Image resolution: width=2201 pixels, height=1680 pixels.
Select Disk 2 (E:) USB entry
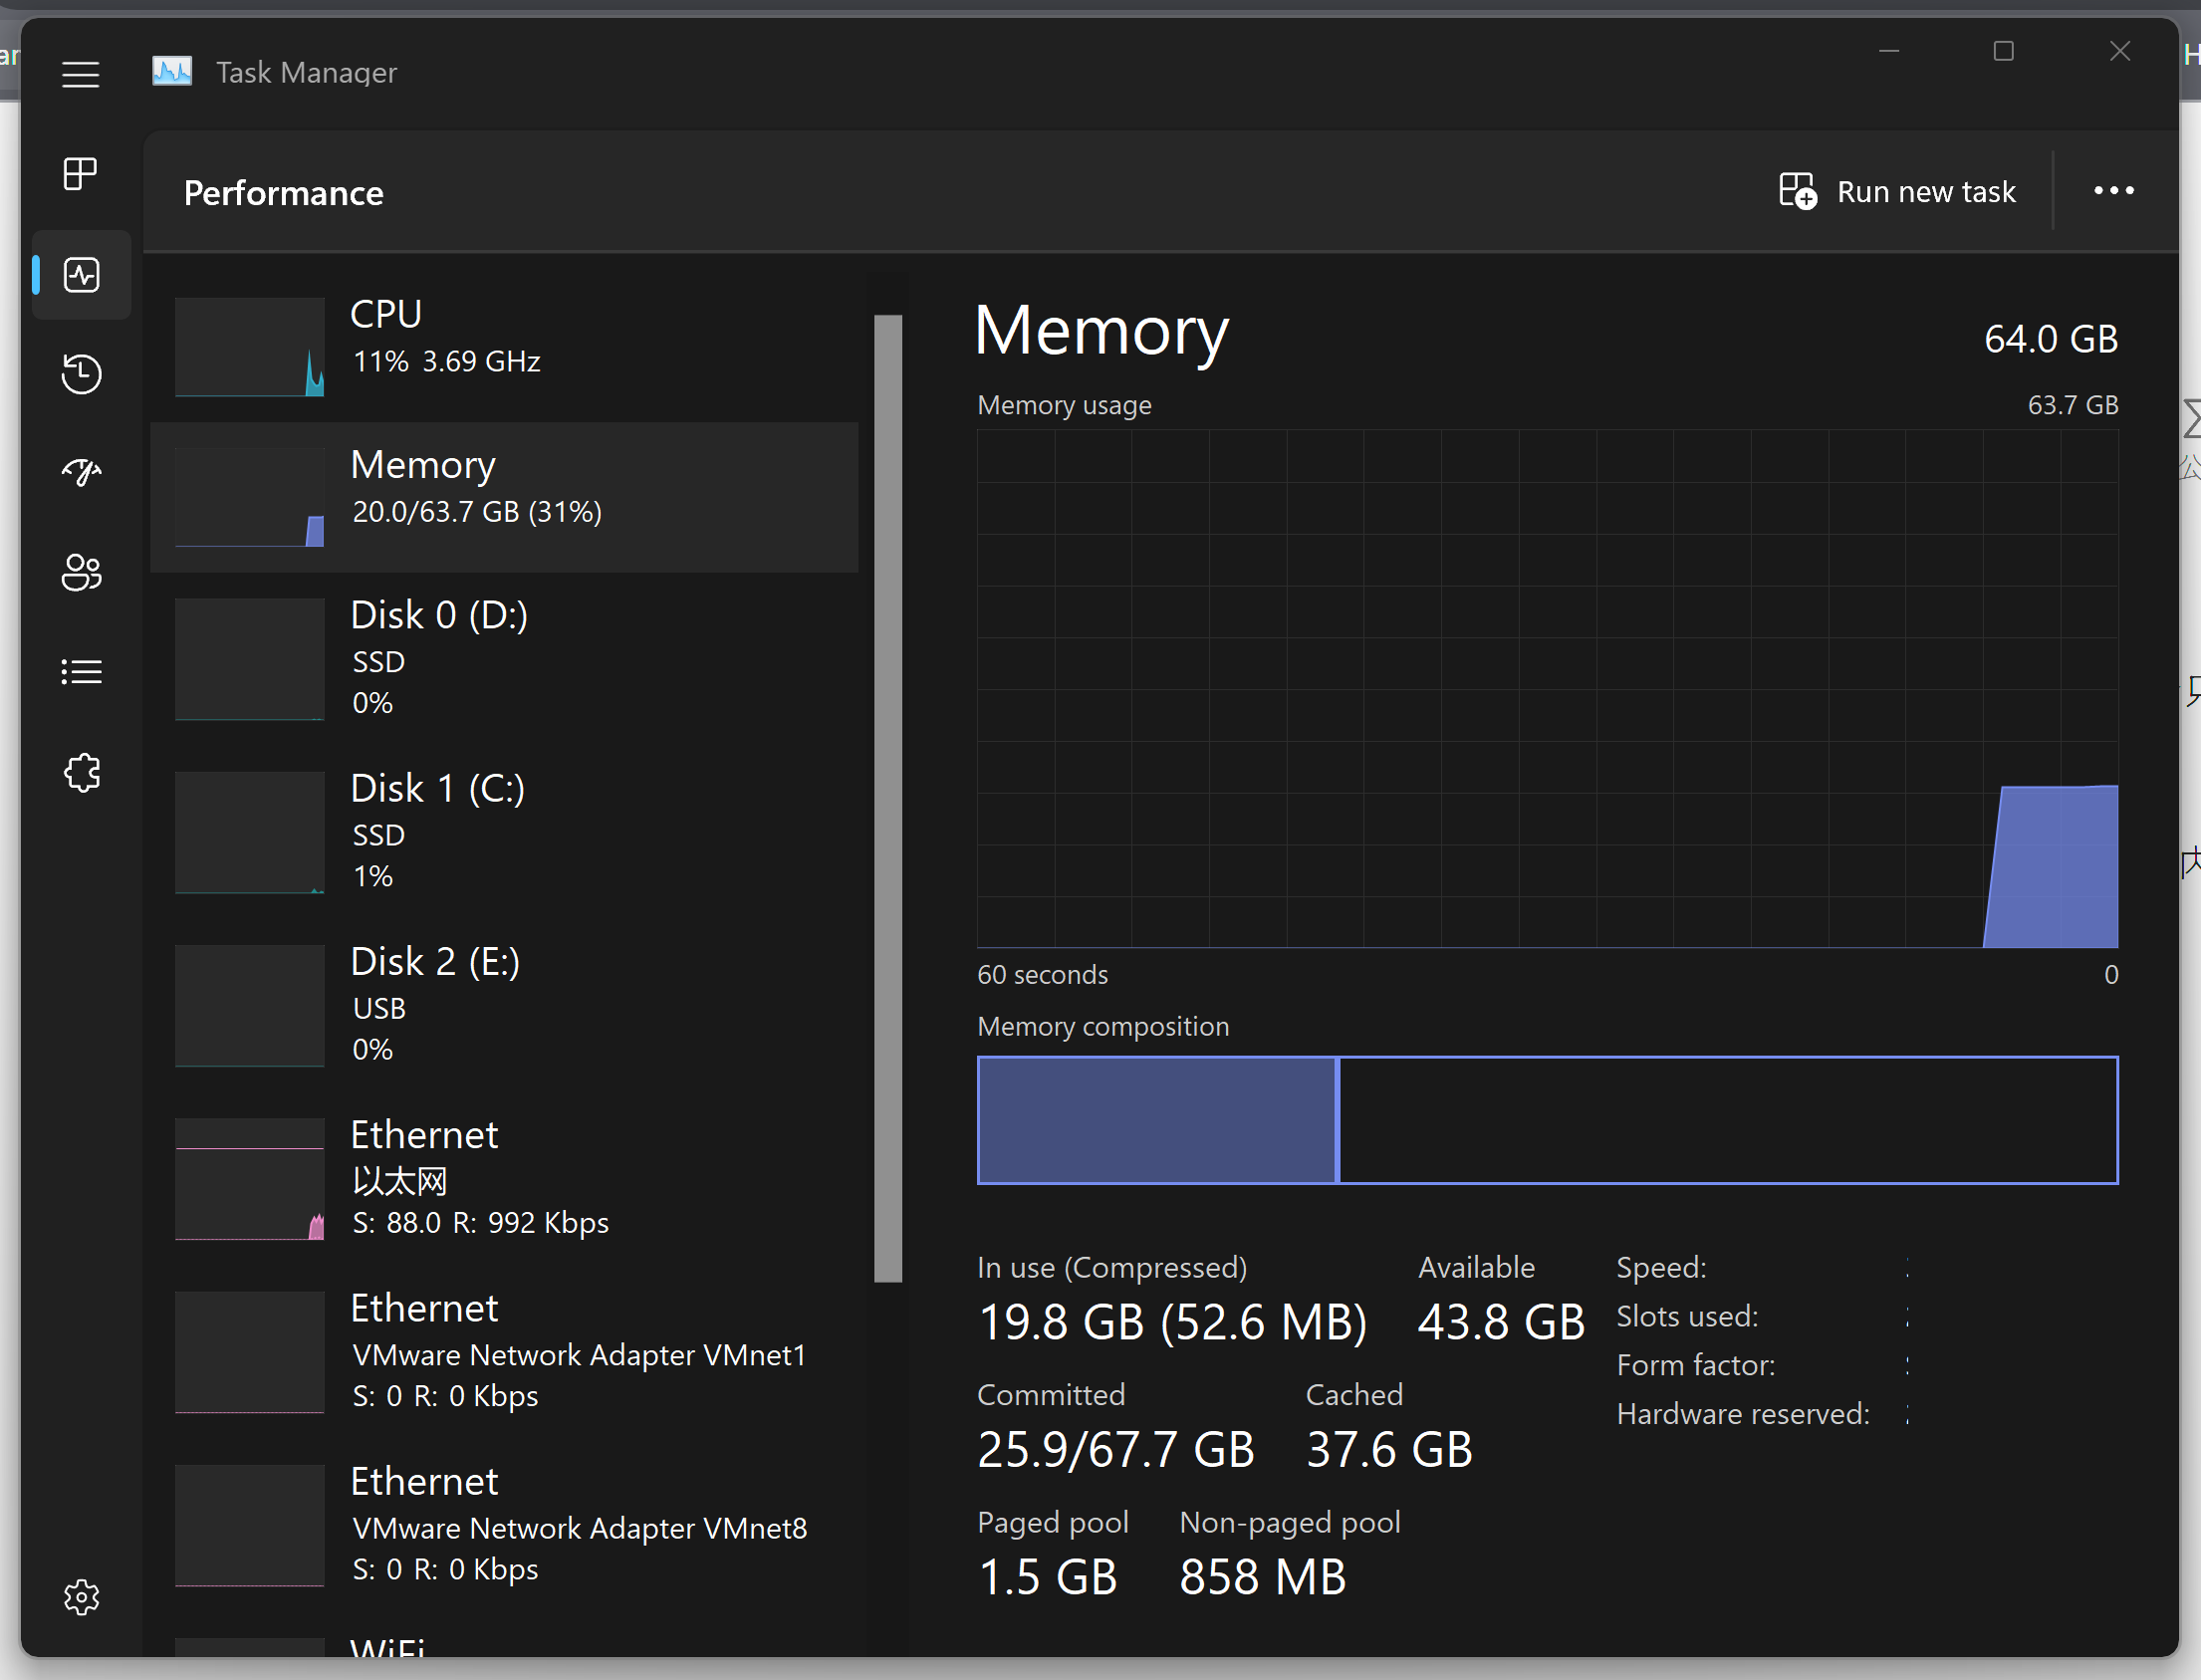(504, 1004)
